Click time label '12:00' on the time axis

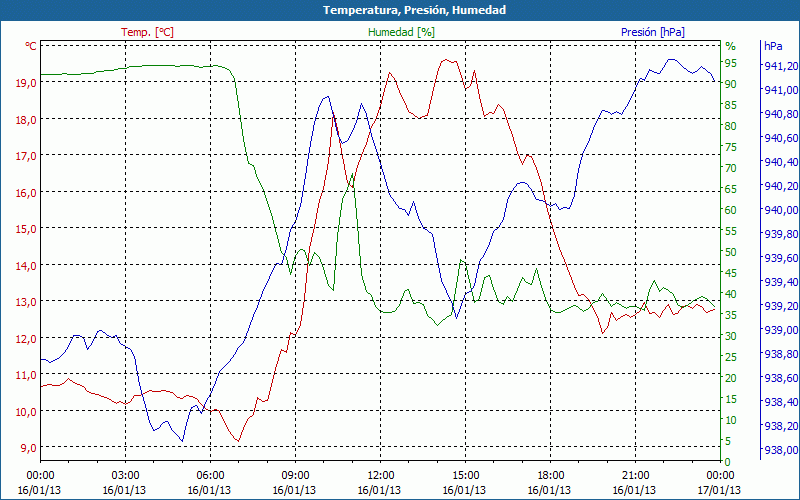380,476
